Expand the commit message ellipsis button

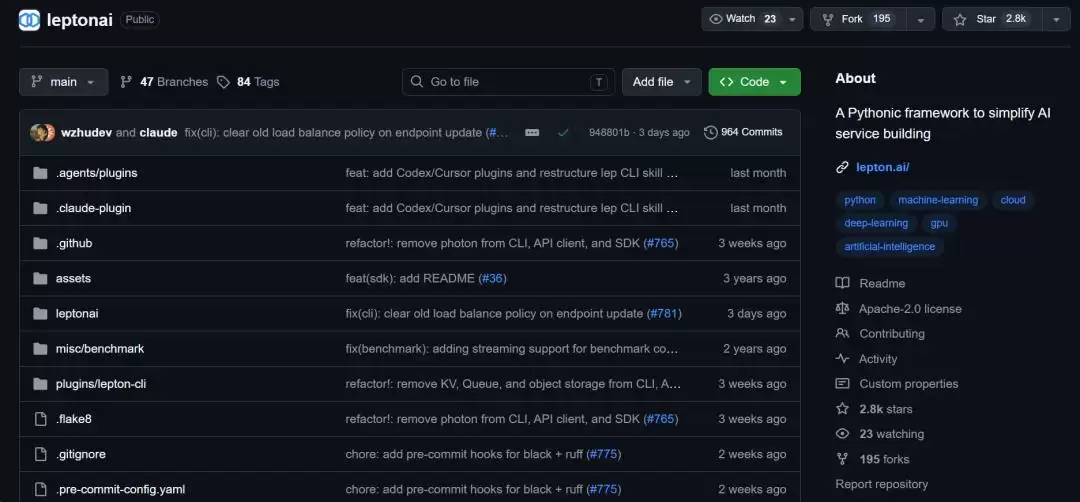[532, 132]
